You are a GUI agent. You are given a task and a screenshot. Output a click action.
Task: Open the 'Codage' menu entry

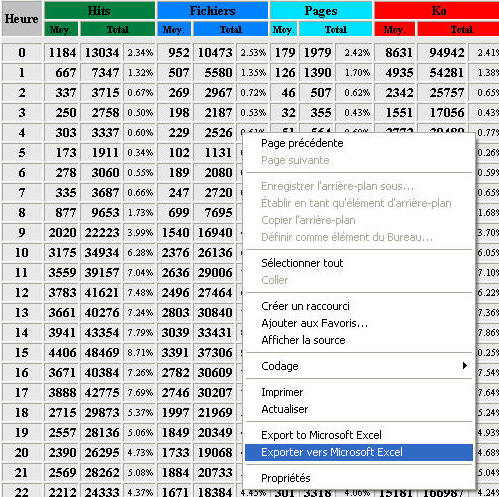[x=359, y=366]
